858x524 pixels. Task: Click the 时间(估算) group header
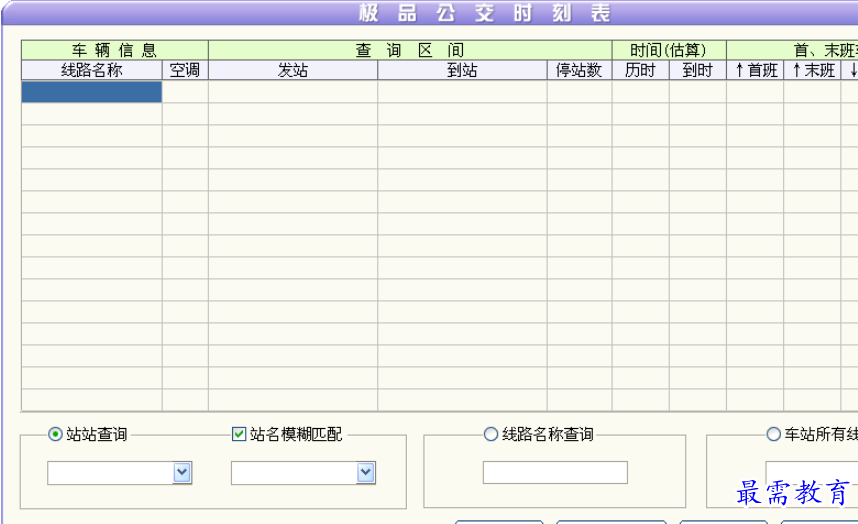[669, 50]
